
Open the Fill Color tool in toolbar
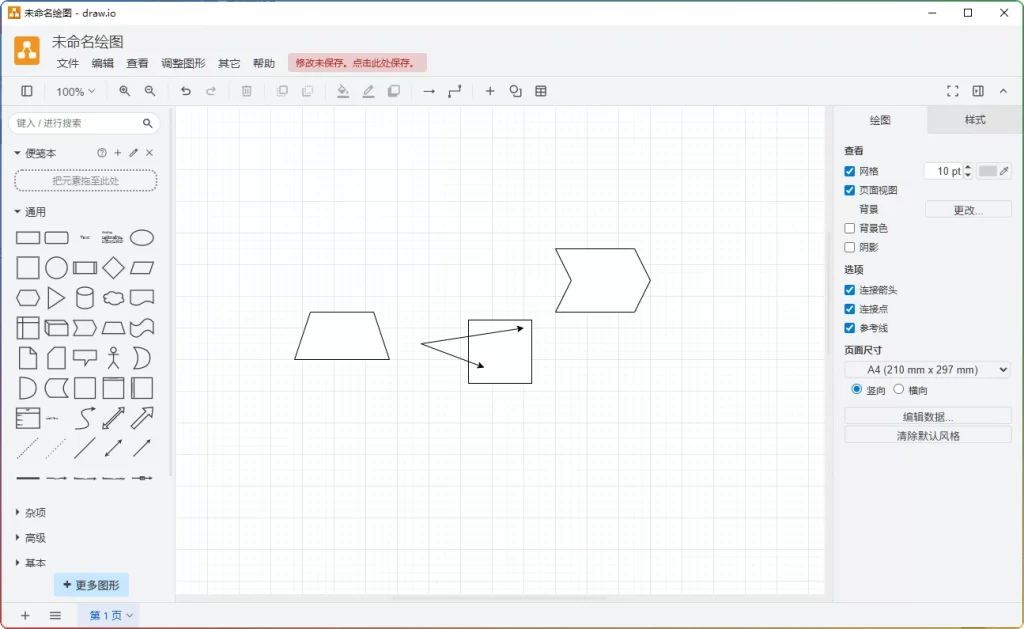pyautogui.click(x=343, y=91)
